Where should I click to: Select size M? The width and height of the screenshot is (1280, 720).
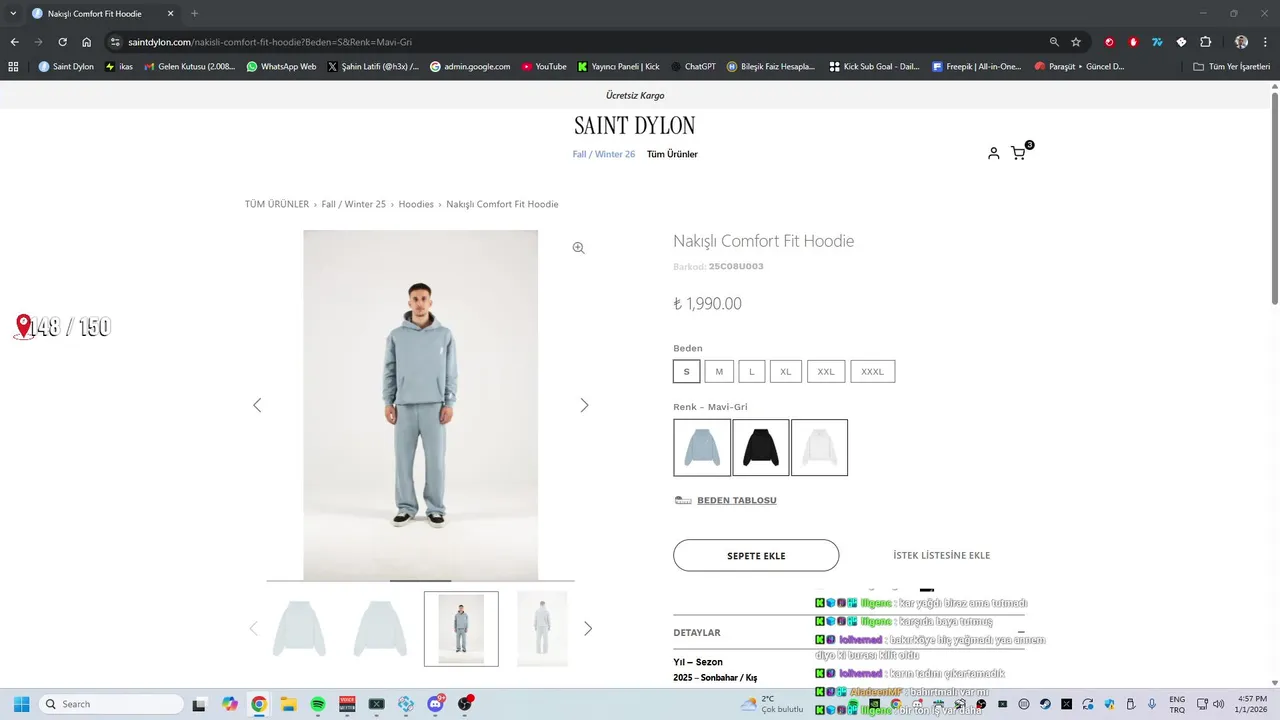tap(719, 371)
